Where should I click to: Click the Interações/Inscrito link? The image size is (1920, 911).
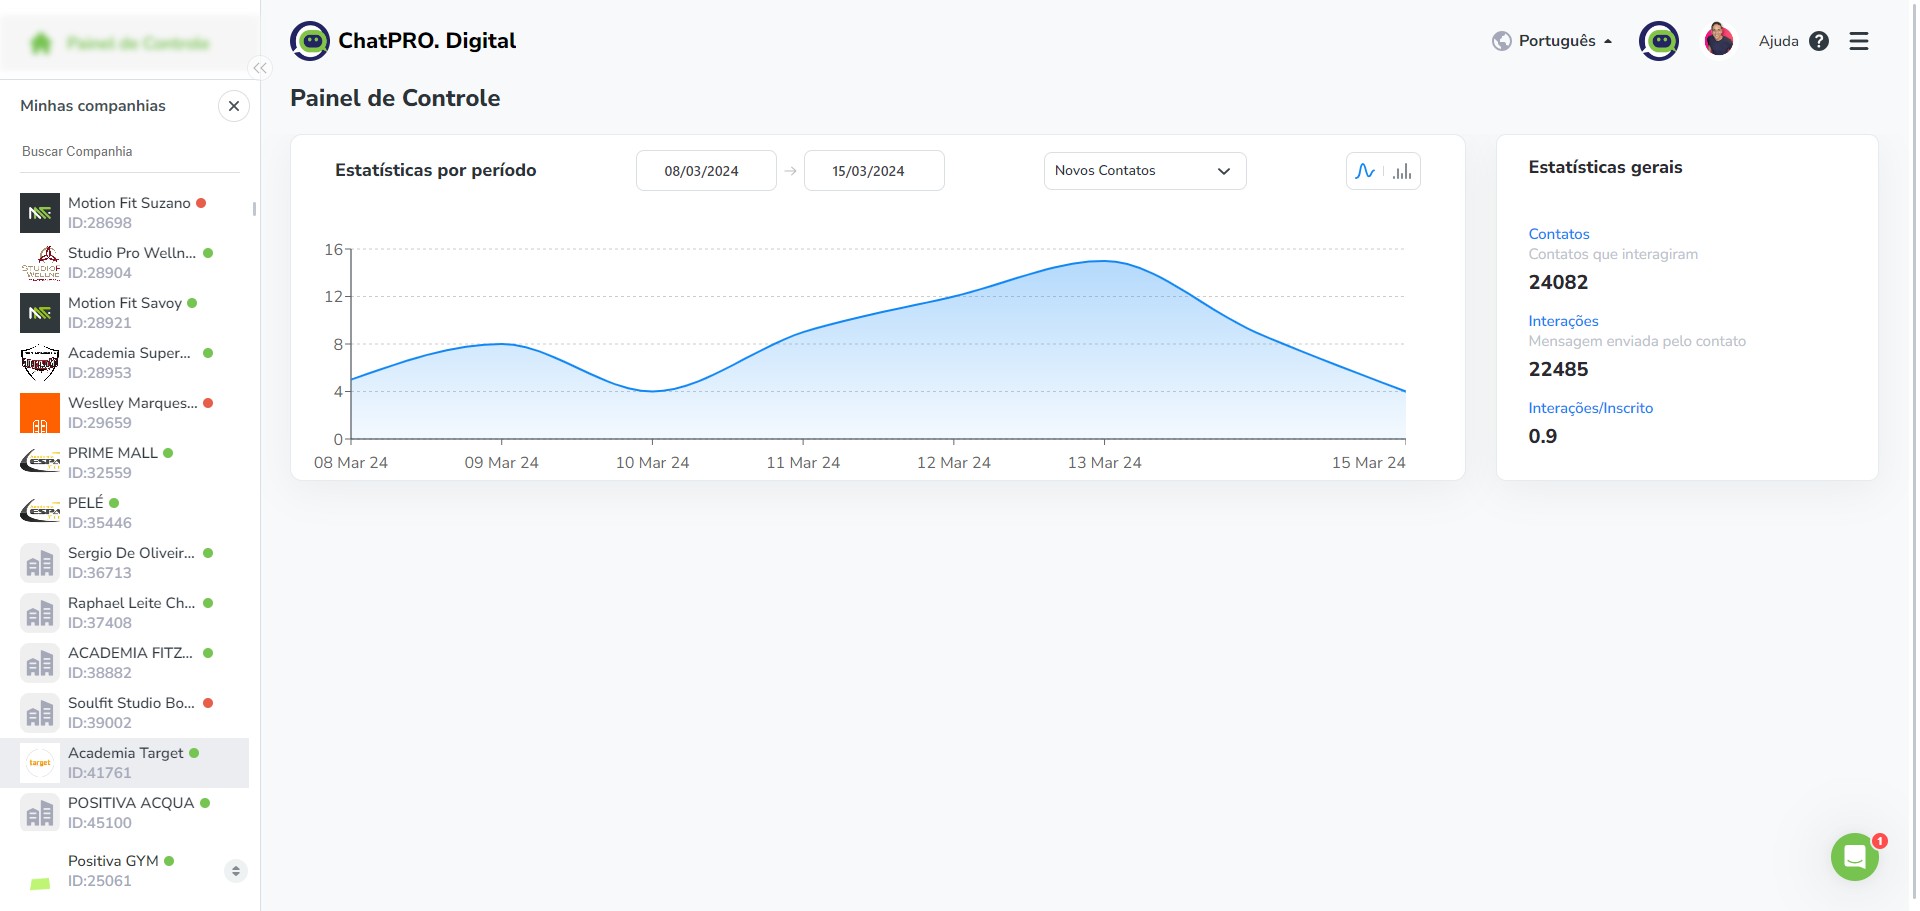click(1590, 408)
